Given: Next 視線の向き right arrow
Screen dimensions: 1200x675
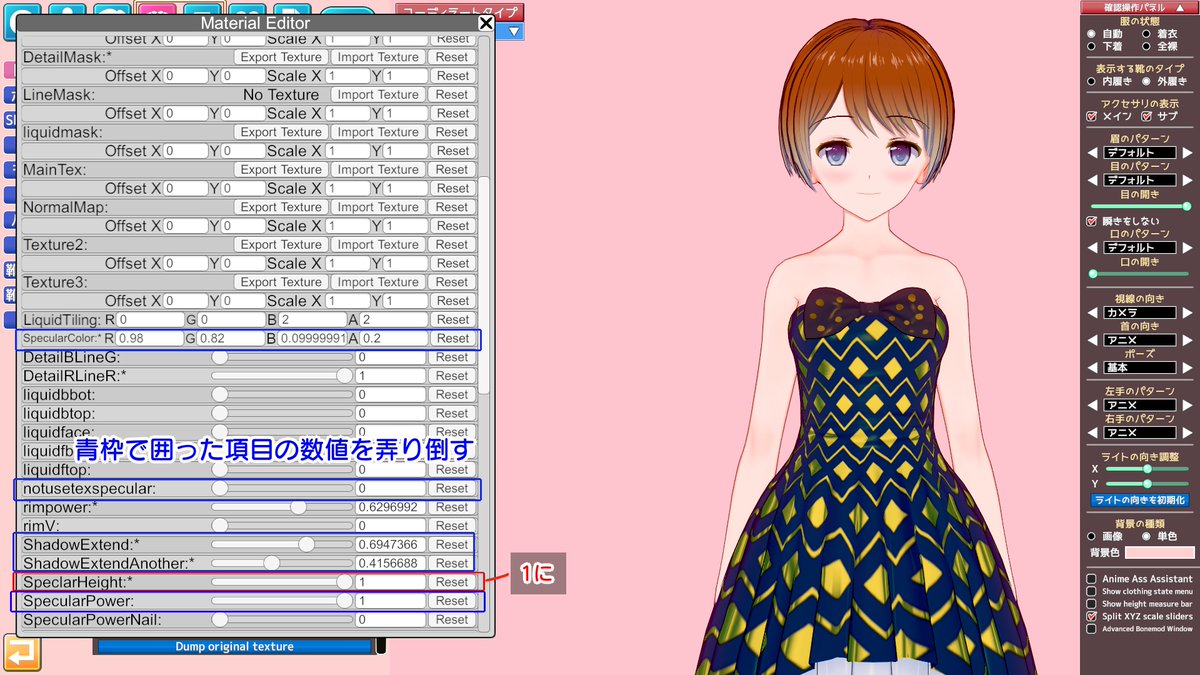Looking at the screenshot, I should [x=1187, y=312].
